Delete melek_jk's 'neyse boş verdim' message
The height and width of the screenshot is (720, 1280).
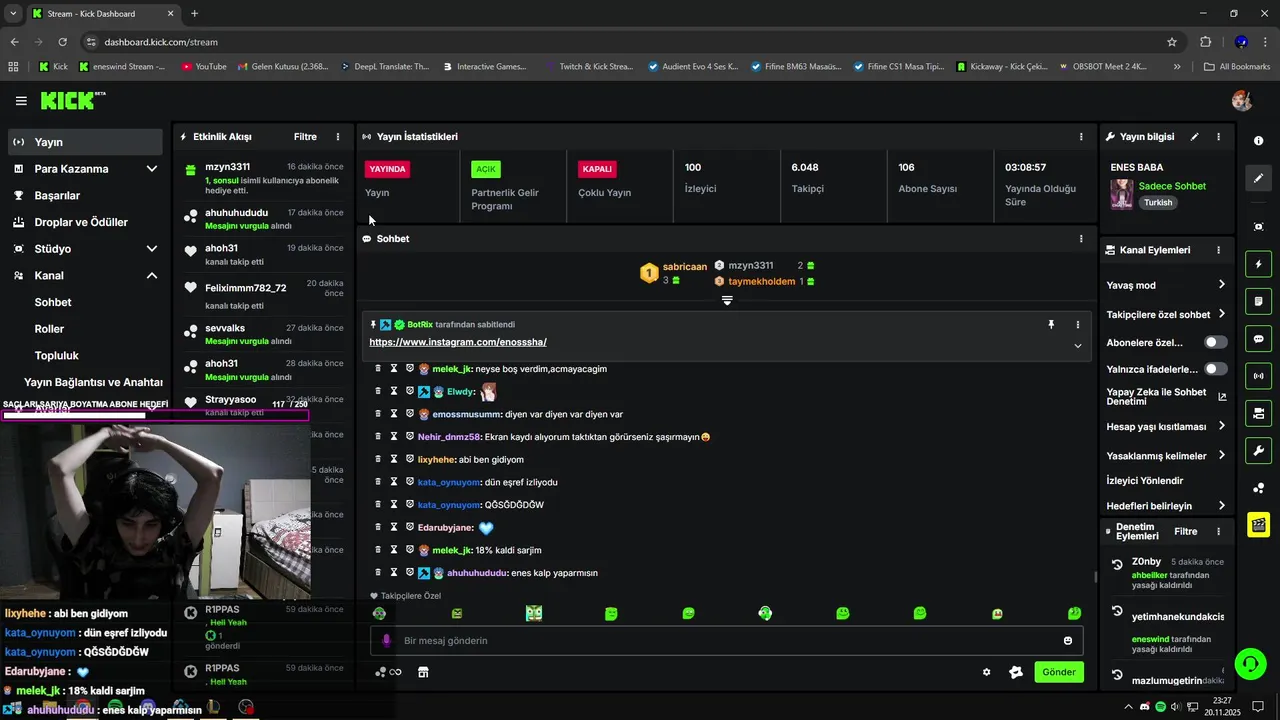pyautogui.click(x=378, y=369)
